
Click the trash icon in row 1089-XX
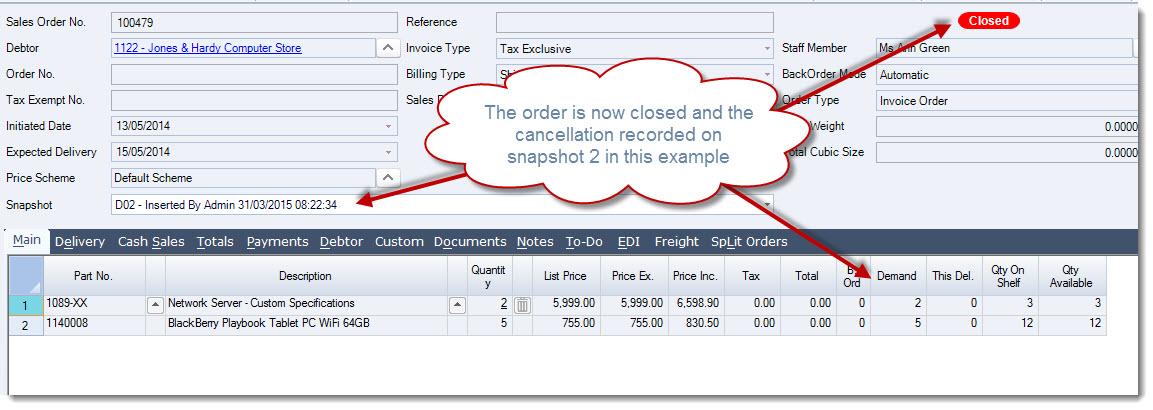pos(522,304)
